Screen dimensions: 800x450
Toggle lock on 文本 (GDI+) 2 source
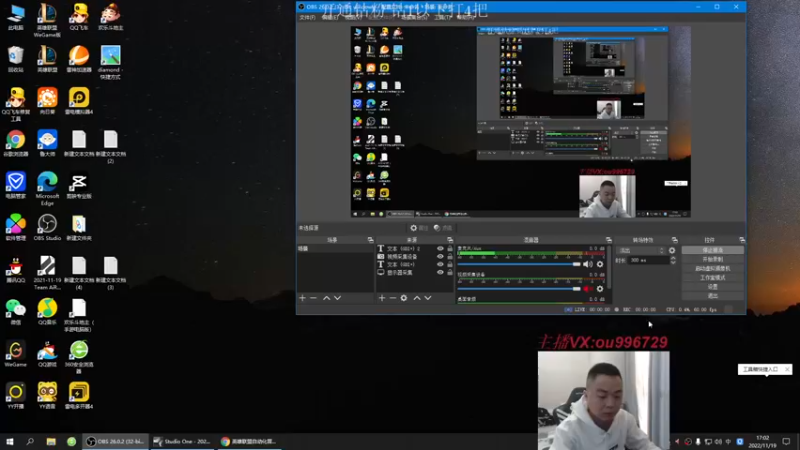[449, 248]
